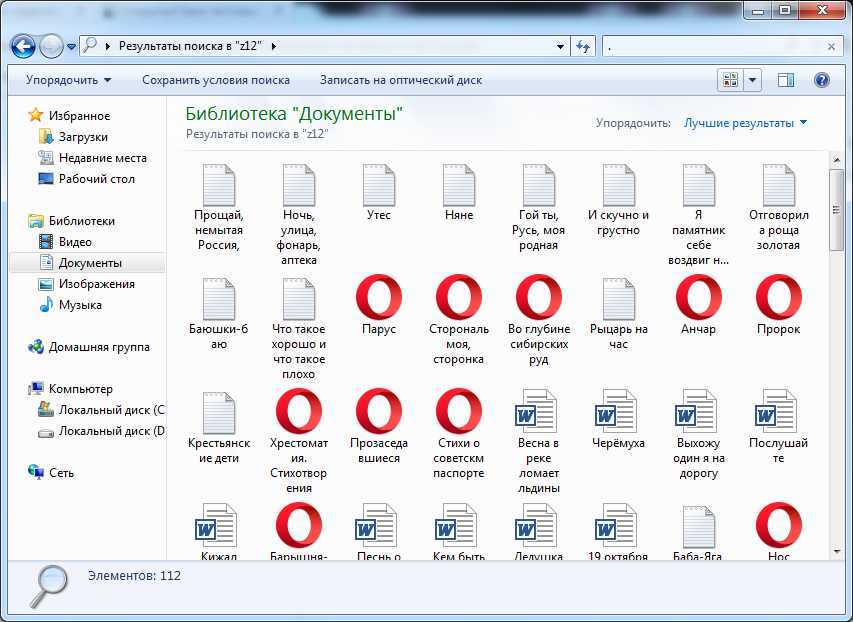Image resolution: width=853 pixels, height=622 pixels.
Task: Click the scrollbar down arrow in the file list
Action: pos(837,552)
